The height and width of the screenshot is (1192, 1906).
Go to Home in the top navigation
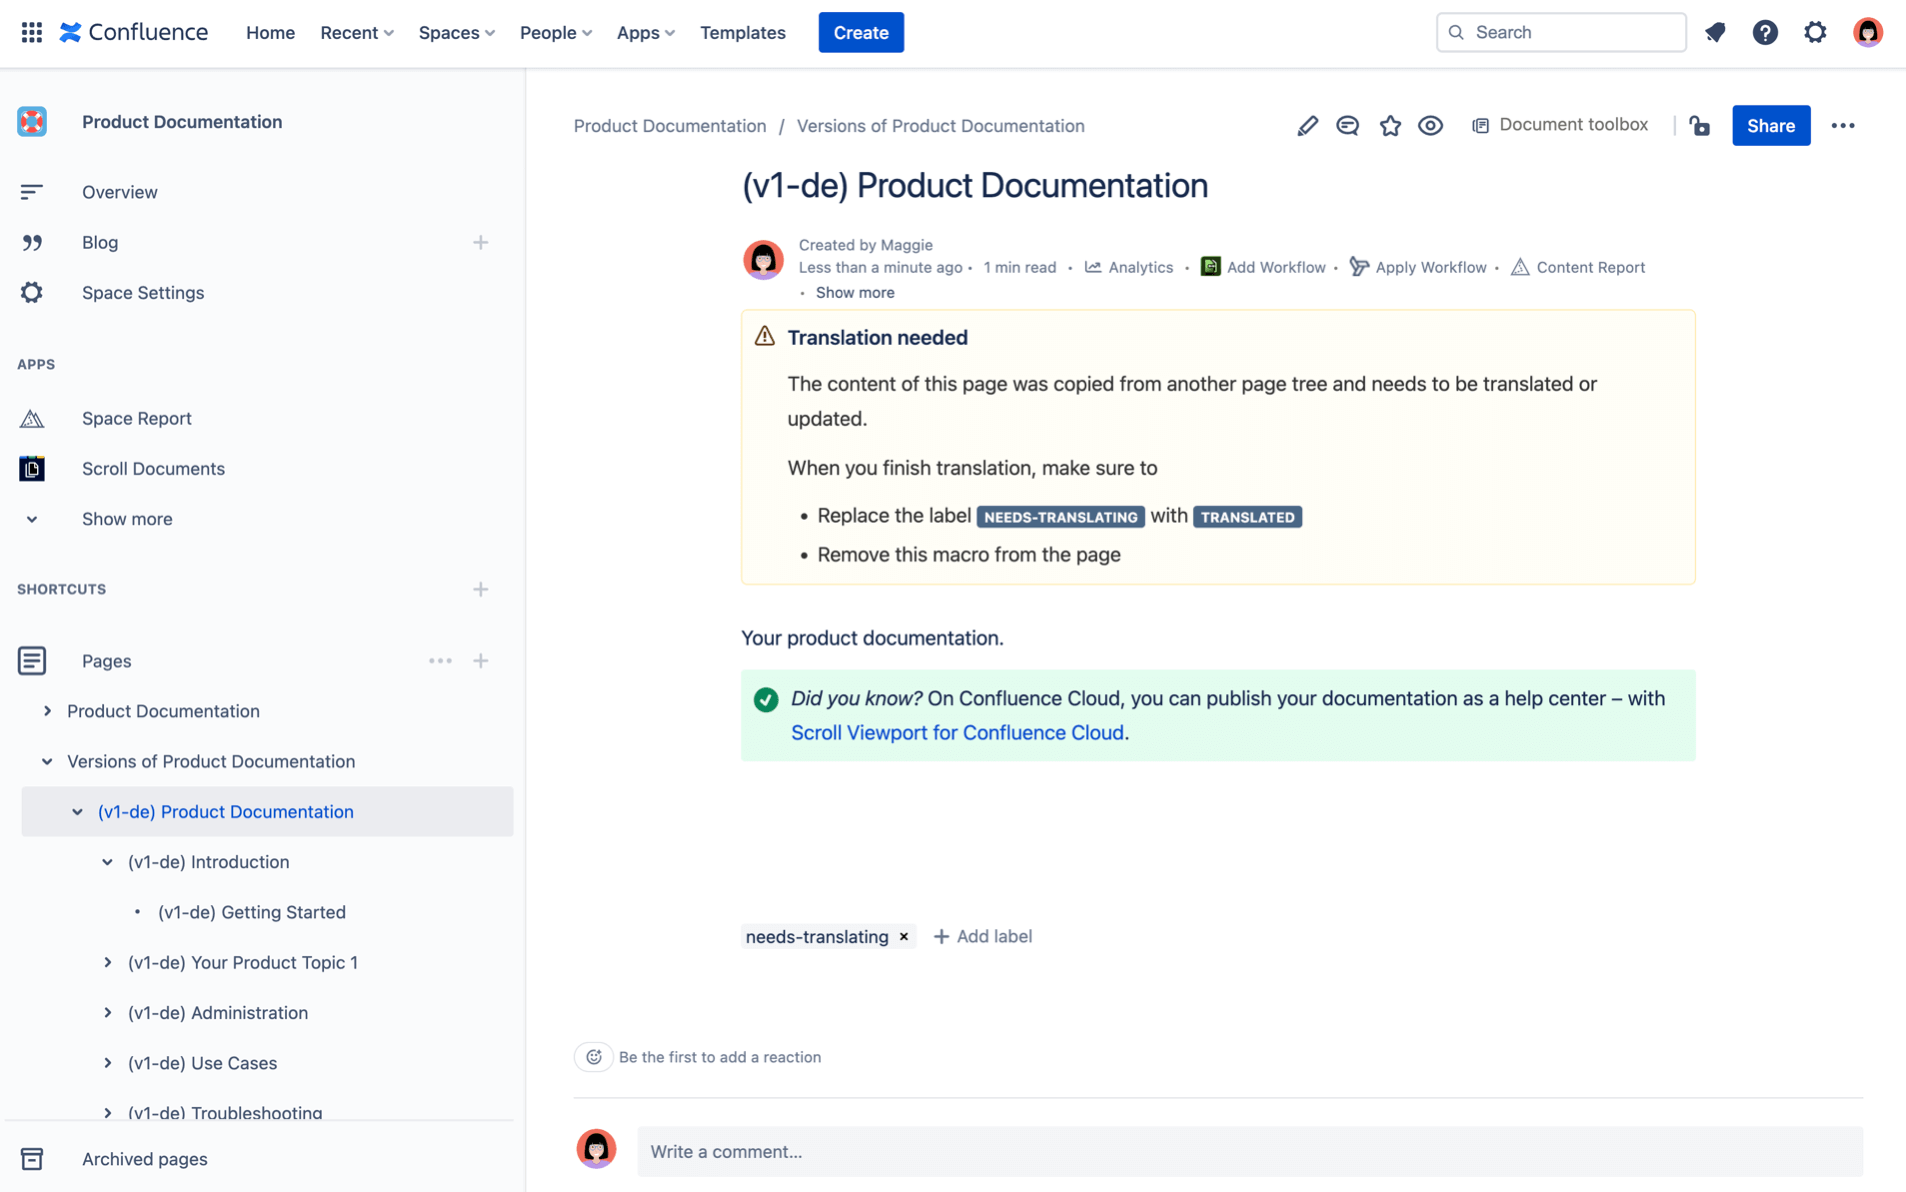coord(270,32)
